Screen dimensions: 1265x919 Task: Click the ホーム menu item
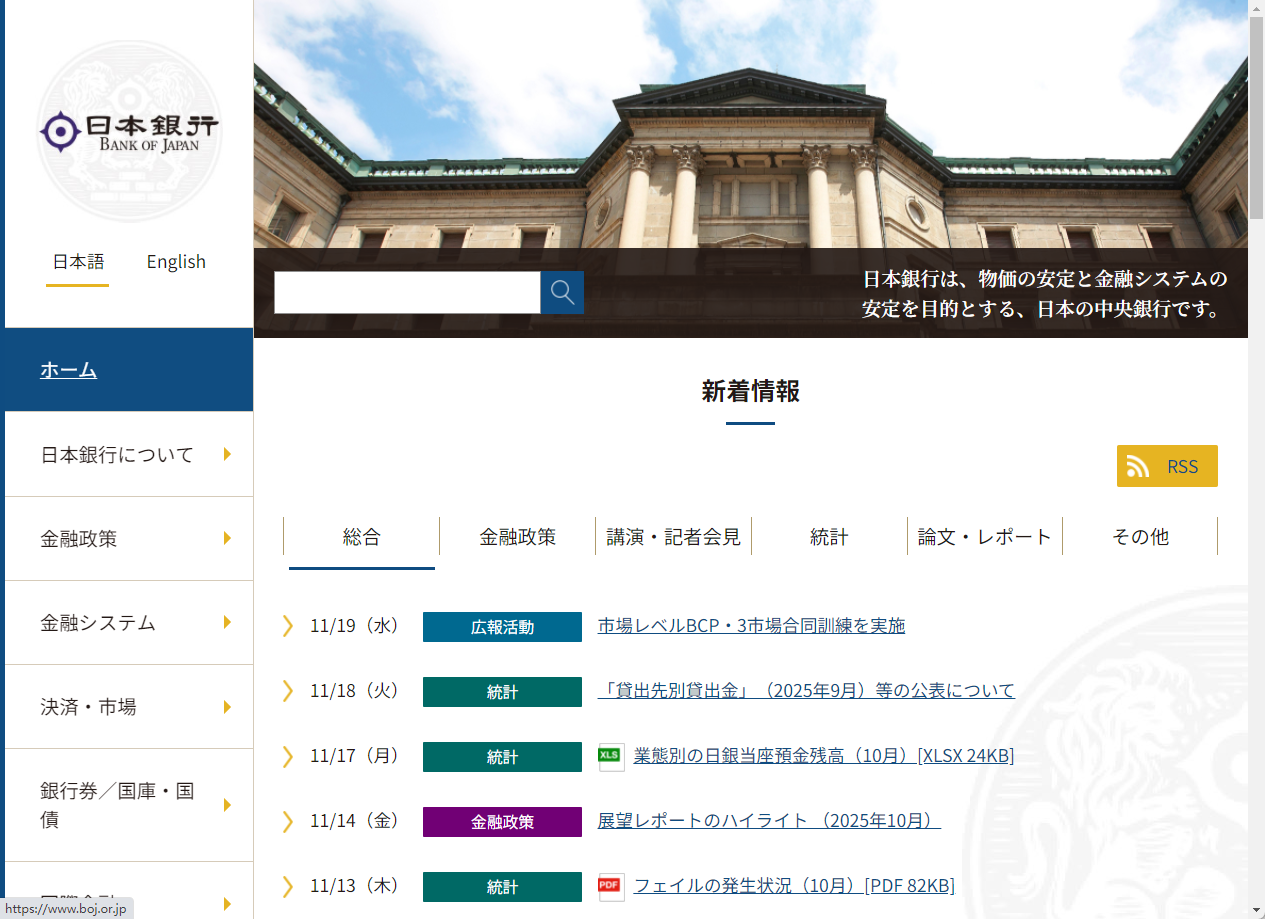[x=69, y=369]
